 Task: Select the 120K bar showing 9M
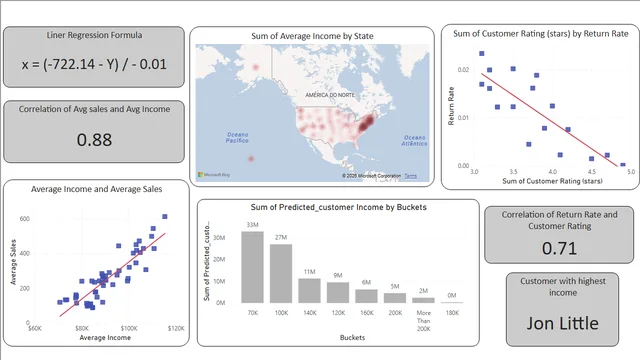coord(338,293)
